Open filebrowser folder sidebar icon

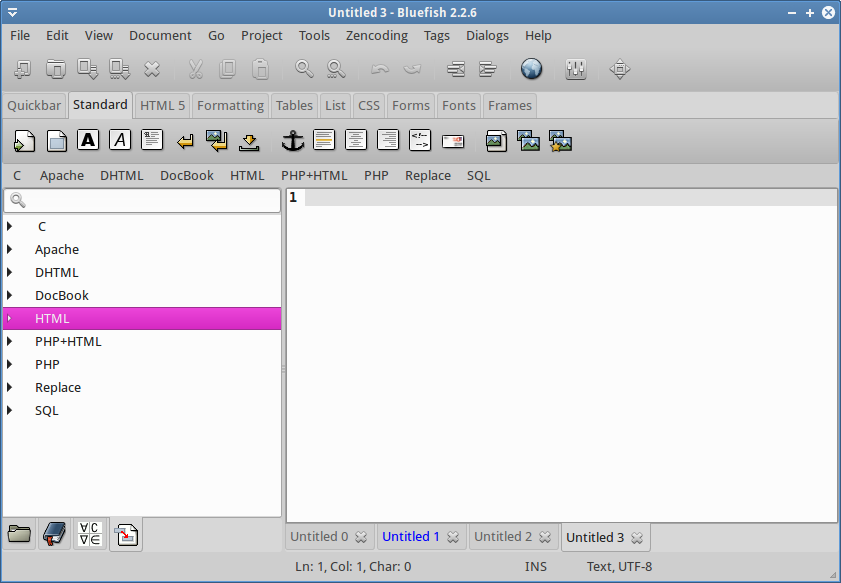coord(19,534)
